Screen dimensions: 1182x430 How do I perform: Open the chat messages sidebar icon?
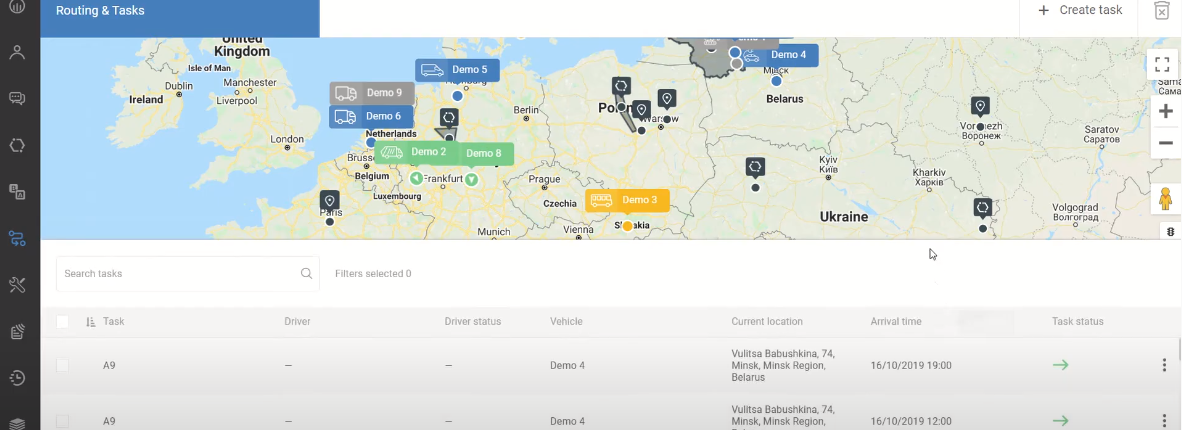tap(17, 99)
